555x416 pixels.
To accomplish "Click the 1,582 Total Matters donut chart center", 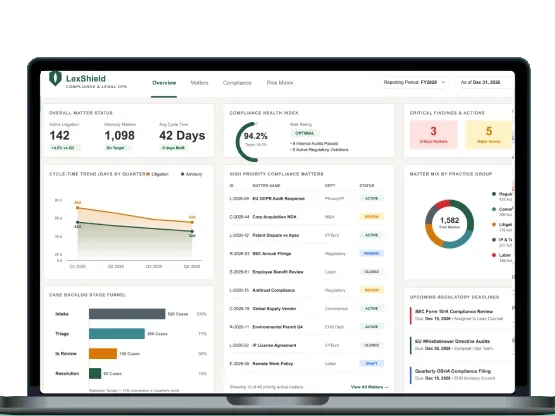I will 449,223.
